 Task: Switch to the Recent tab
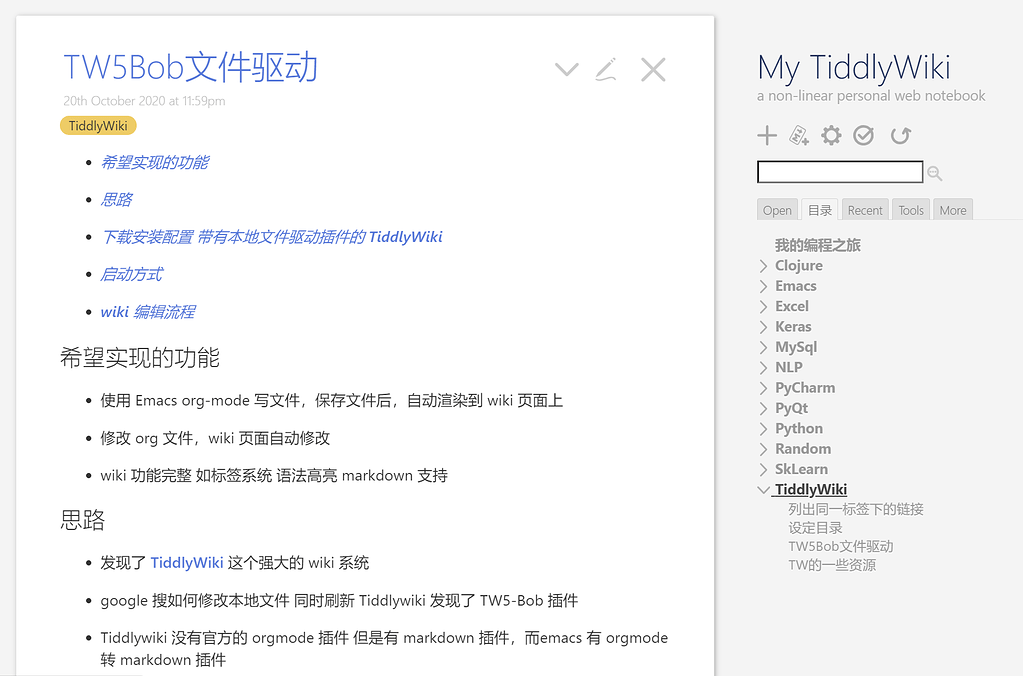click(x=864, y=209)
